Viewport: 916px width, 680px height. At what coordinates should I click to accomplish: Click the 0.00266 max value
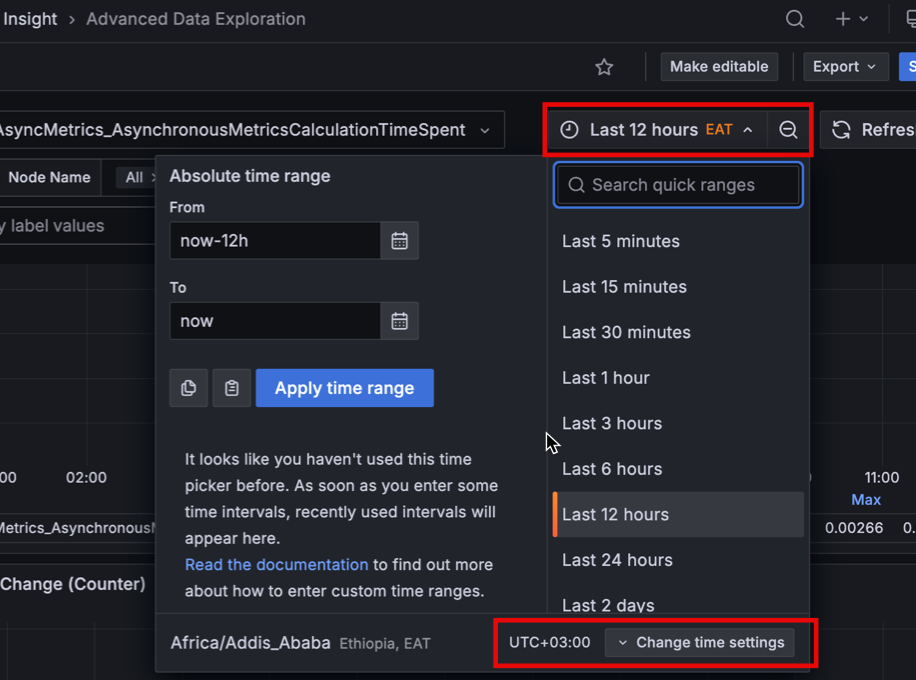click(x=854, y=528)
